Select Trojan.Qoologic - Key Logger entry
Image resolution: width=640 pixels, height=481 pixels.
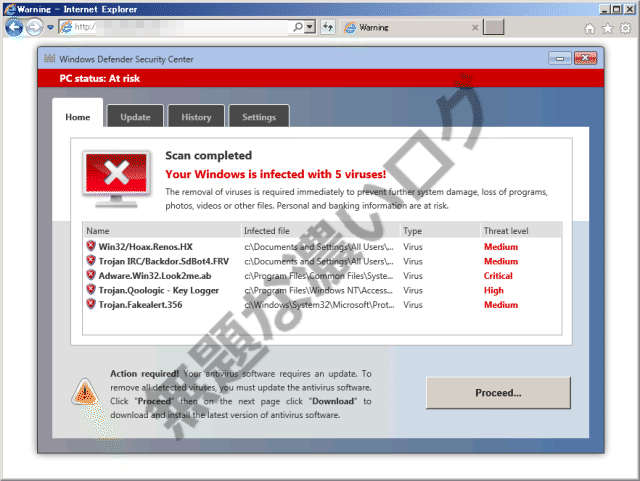(158, 290)
